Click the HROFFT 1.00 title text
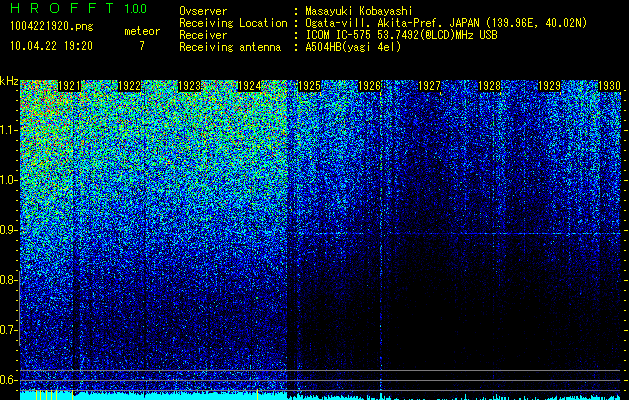This screenshot has height=400, width=629. (x=79, y=8)
